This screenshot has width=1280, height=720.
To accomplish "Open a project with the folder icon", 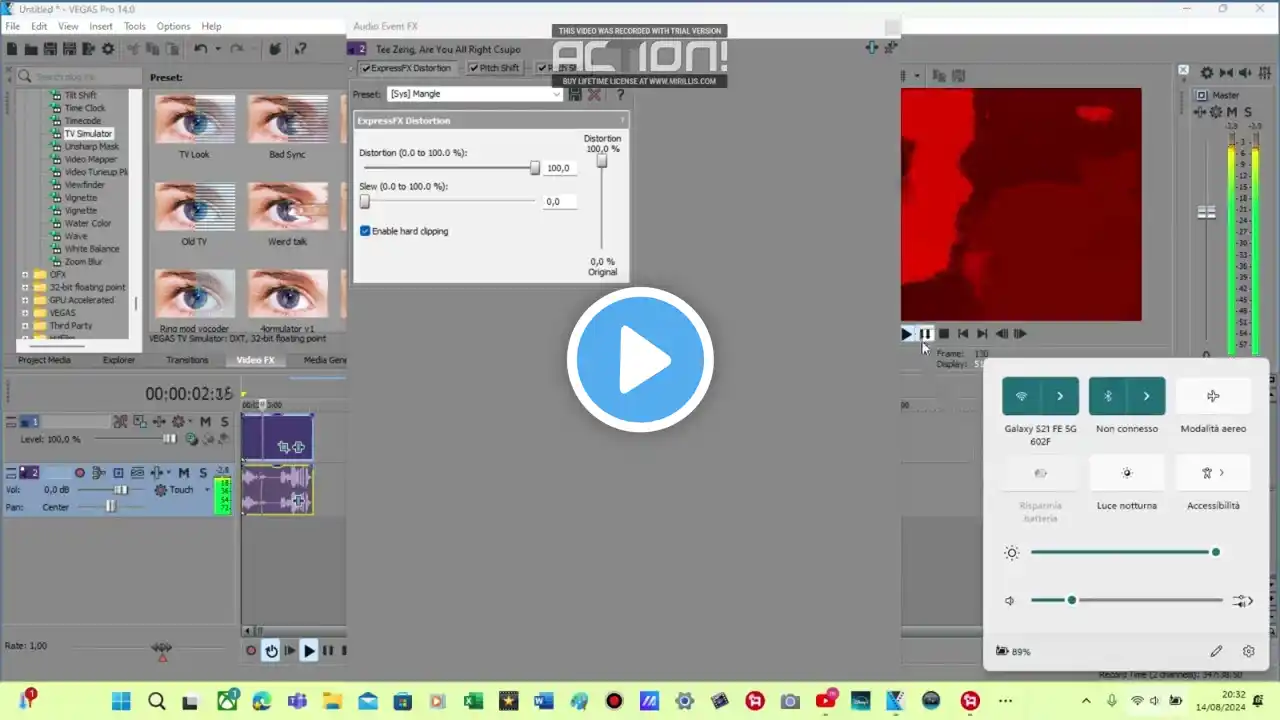I will (31, 49).
